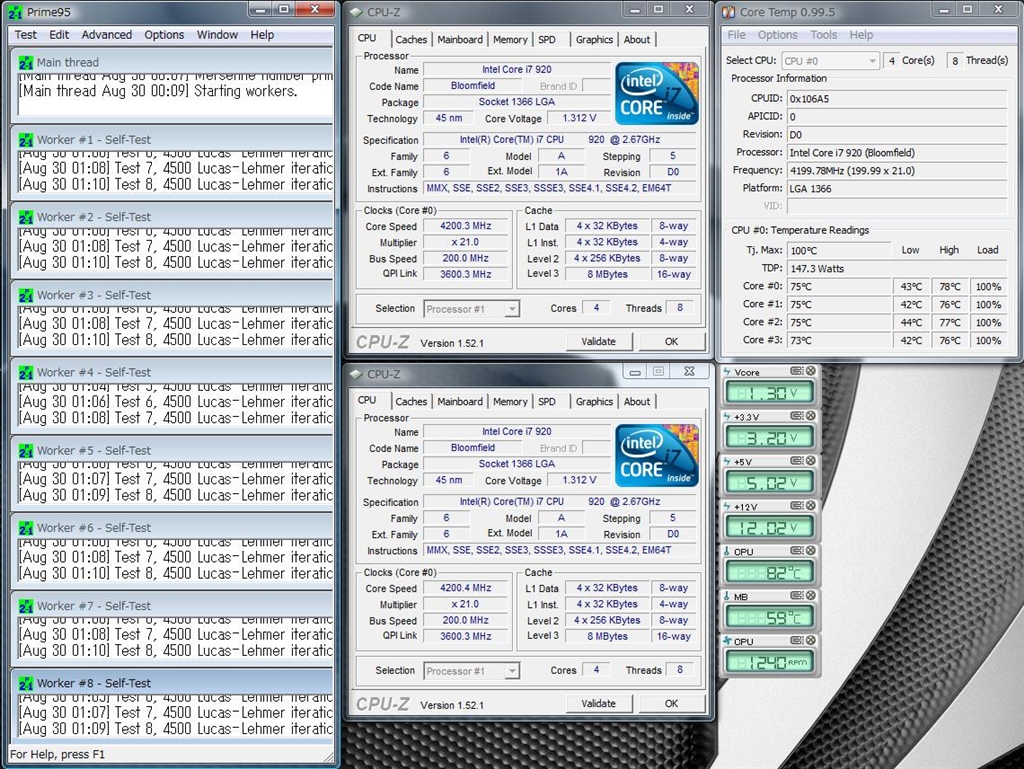This screenshot has height=769, width=1024.
Task: Select the Worker #4 Self-Test window title
Action: click(x=94, y=372)
